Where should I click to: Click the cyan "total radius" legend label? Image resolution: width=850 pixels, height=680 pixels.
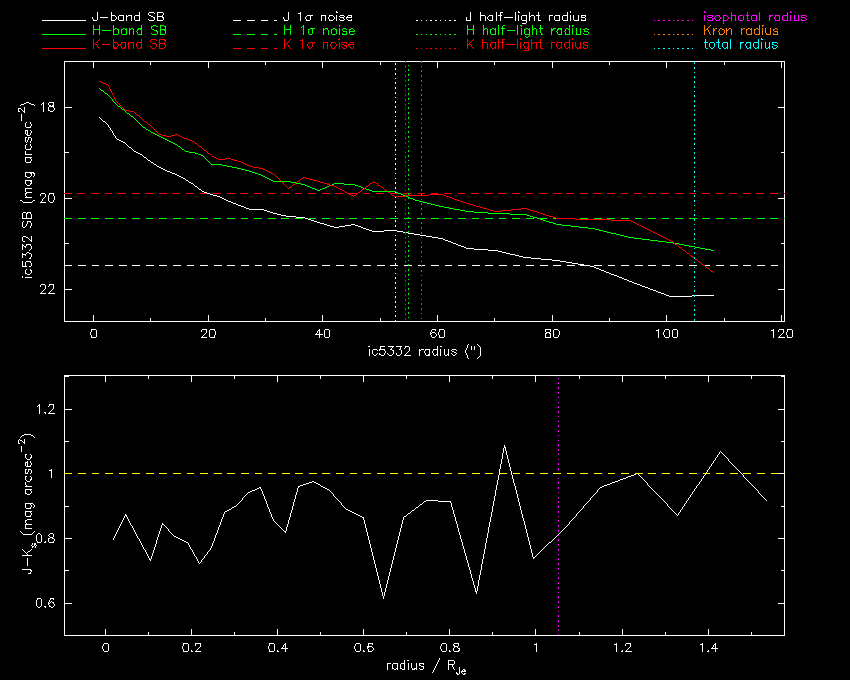coord(740,45)
